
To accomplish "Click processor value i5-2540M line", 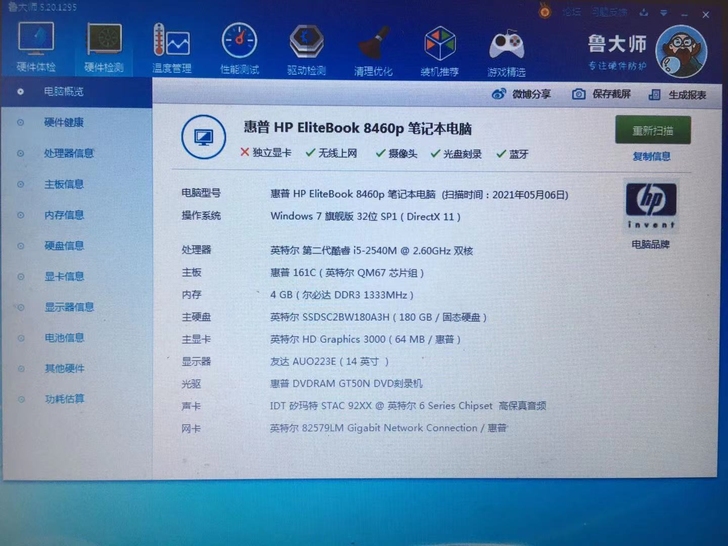I will (371, 251).
